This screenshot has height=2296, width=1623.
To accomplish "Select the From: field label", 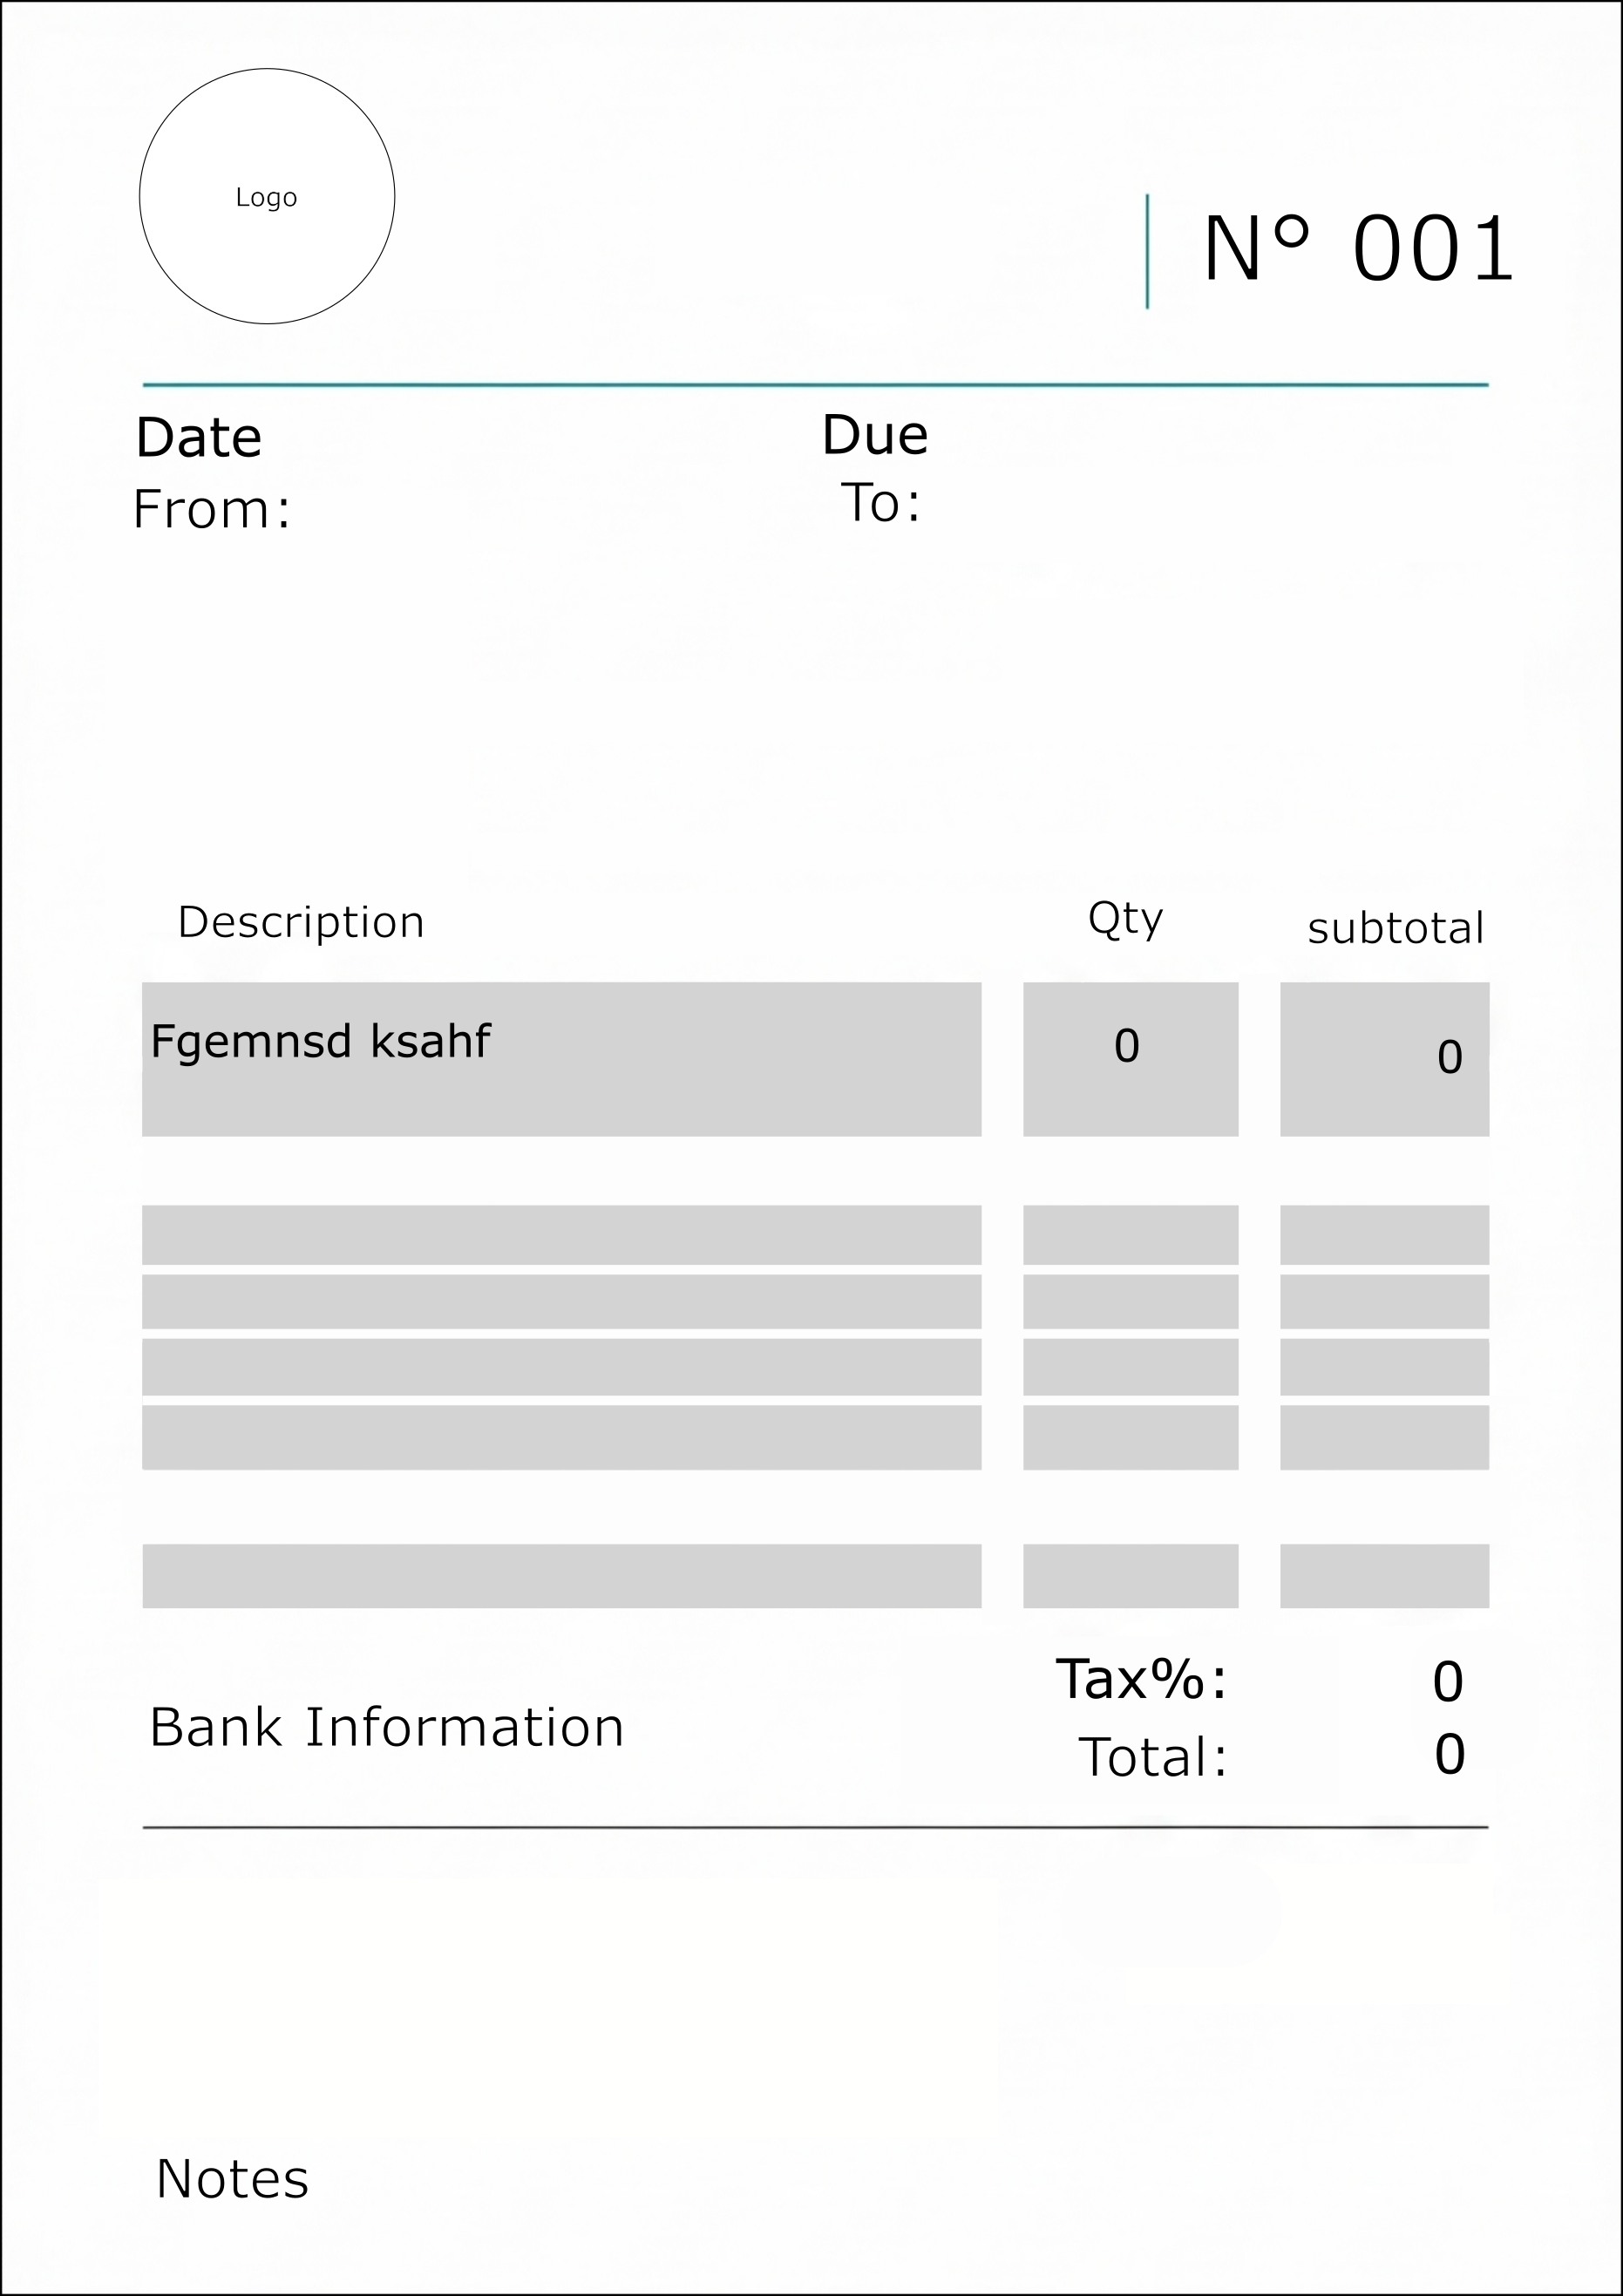I will pyautogui.click(x=212, y=509).
